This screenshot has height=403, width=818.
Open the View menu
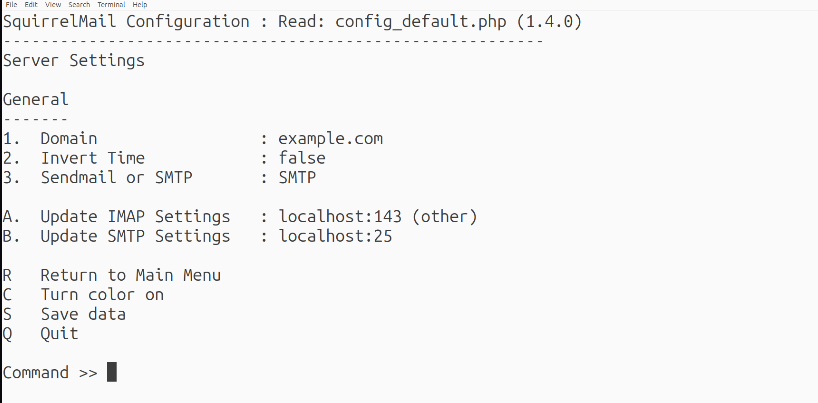pyautogui.click(x=53, y=4)
